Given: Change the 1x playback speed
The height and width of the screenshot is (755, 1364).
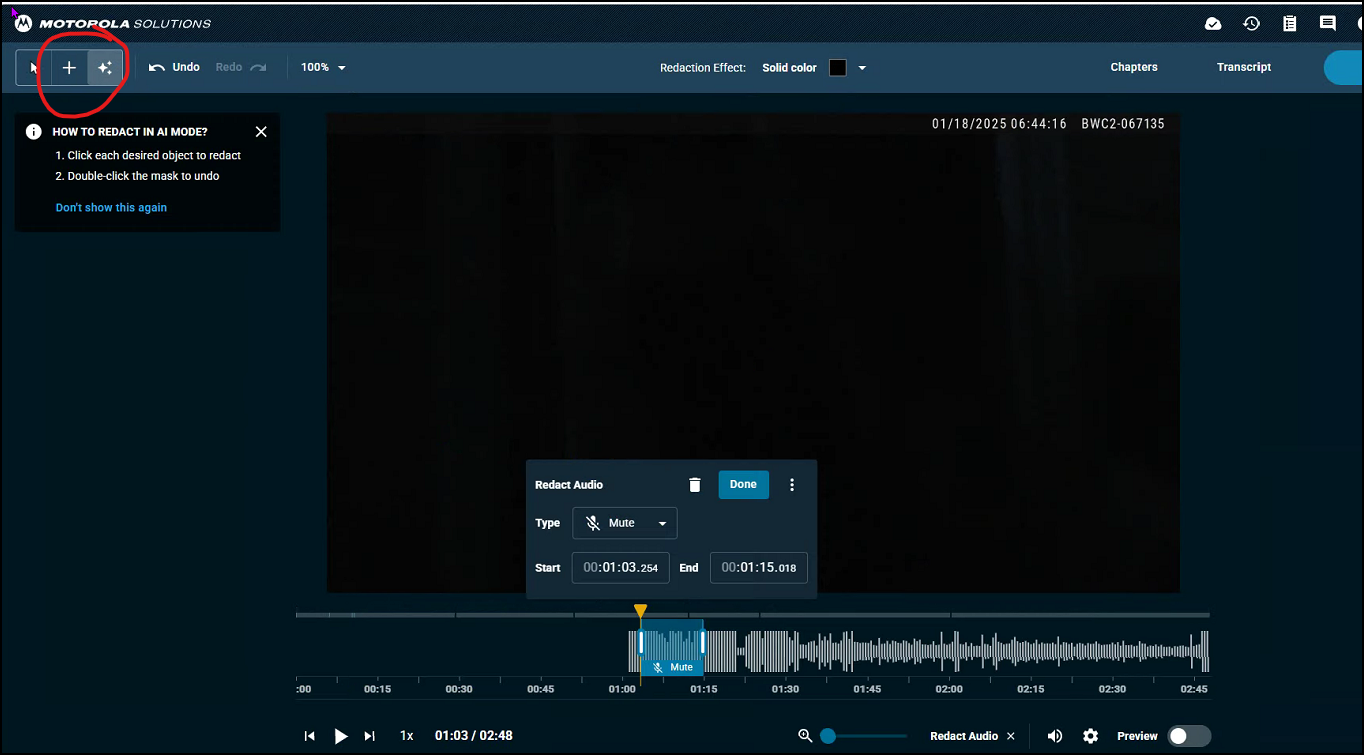Looking at the screenshot, I should click(407, 736).
